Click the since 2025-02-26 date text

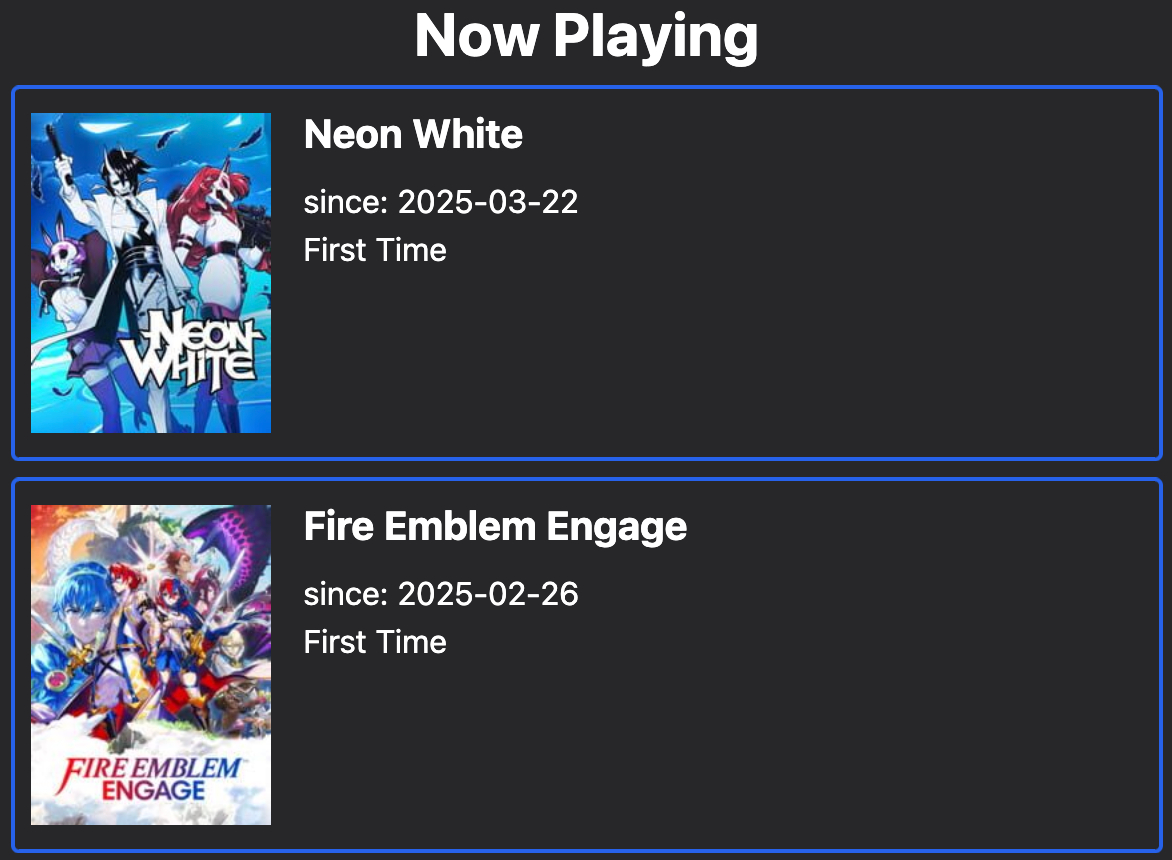point(441,594)
